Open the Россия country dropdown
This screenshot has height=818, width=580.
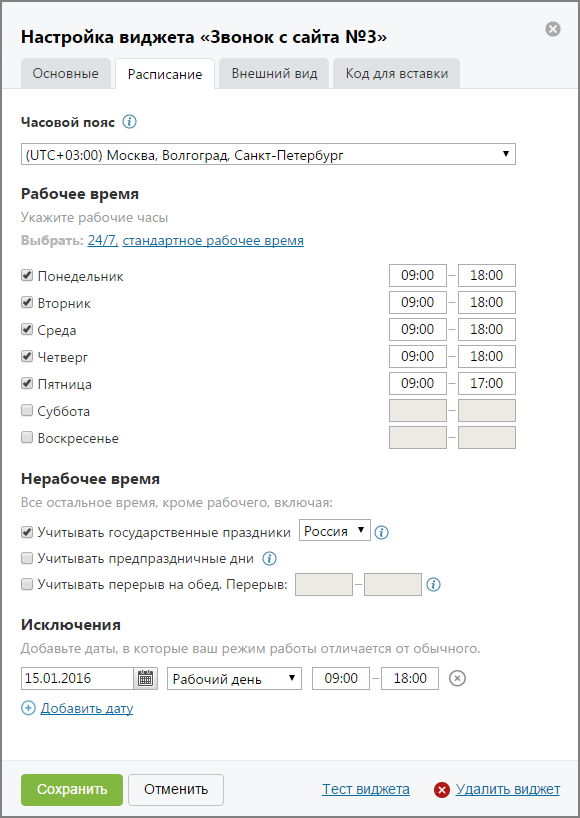coord(334,531)
